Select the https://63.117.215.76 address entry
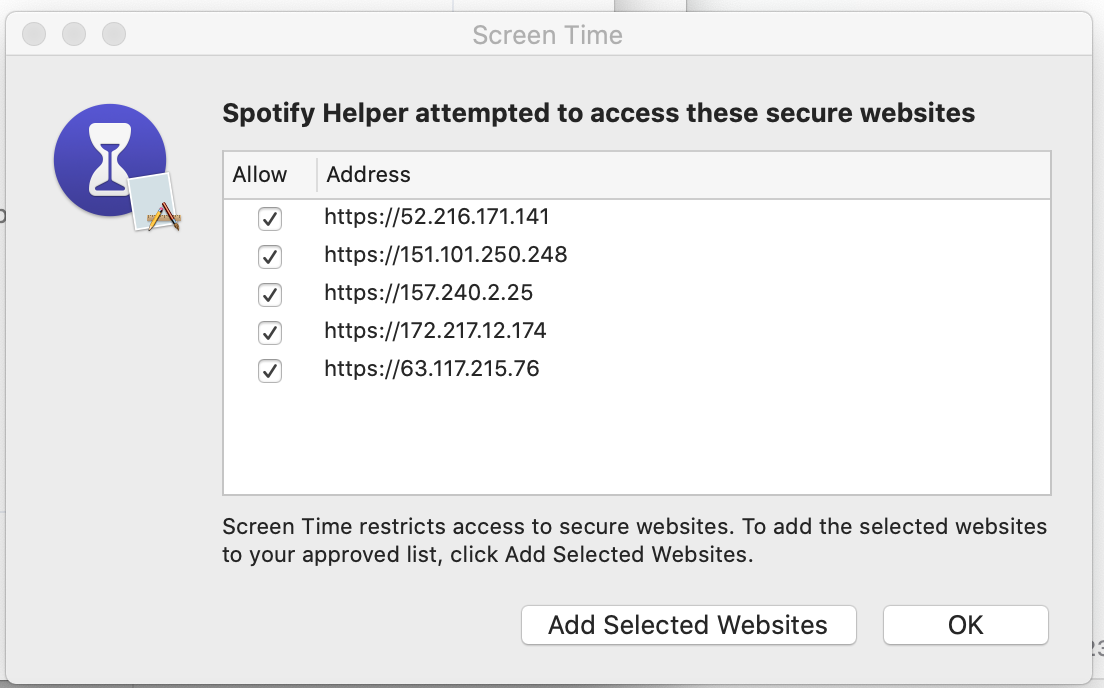The image size is (1104, 688). (432, 369)
